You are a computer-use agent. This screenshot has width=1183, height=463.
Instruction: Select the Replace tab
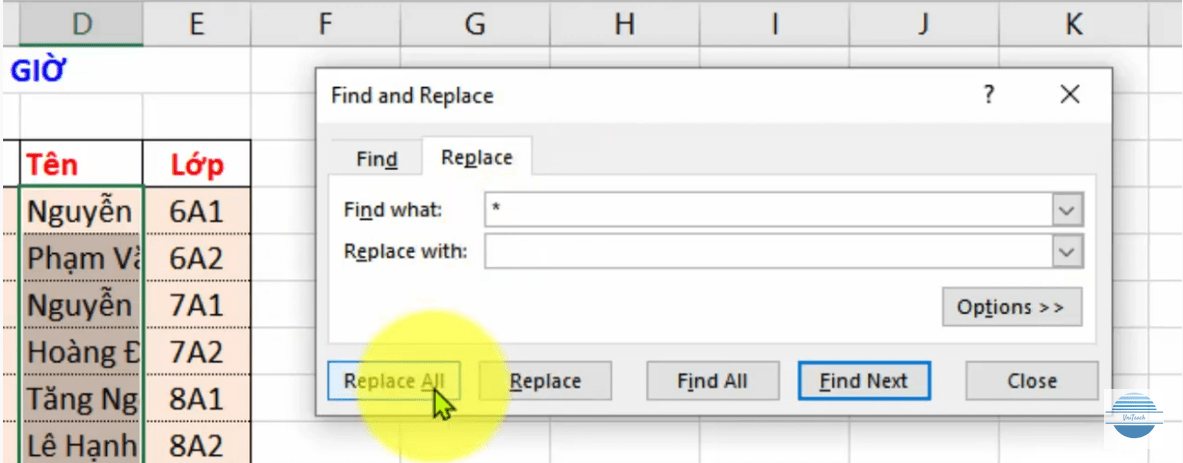pos(477,158)
